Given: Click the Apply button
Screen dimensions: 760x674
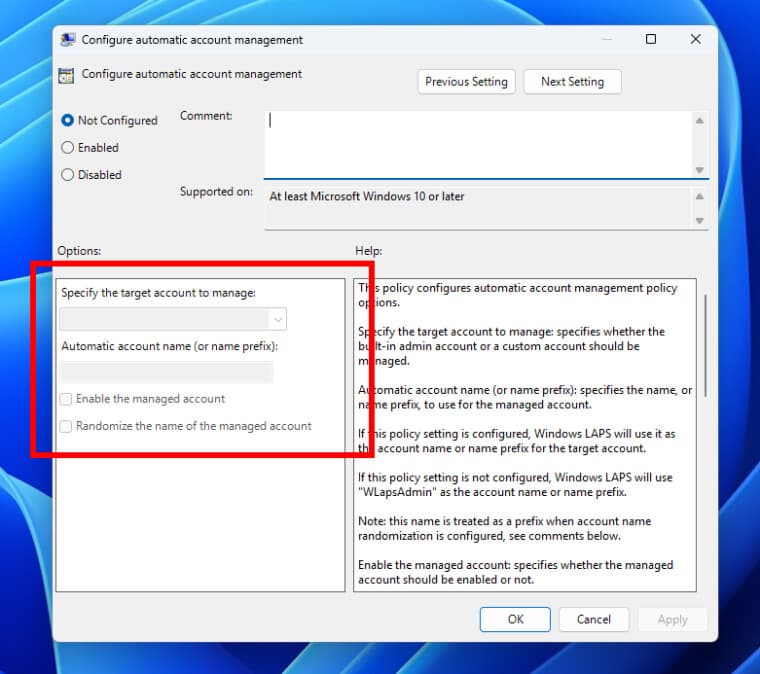Looking at the screenshot, I should (672, 619).
